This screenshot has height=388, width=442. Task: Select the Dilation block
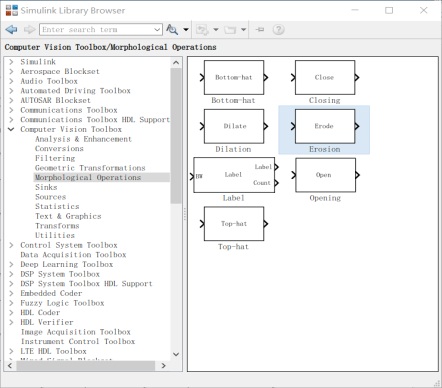234,126
